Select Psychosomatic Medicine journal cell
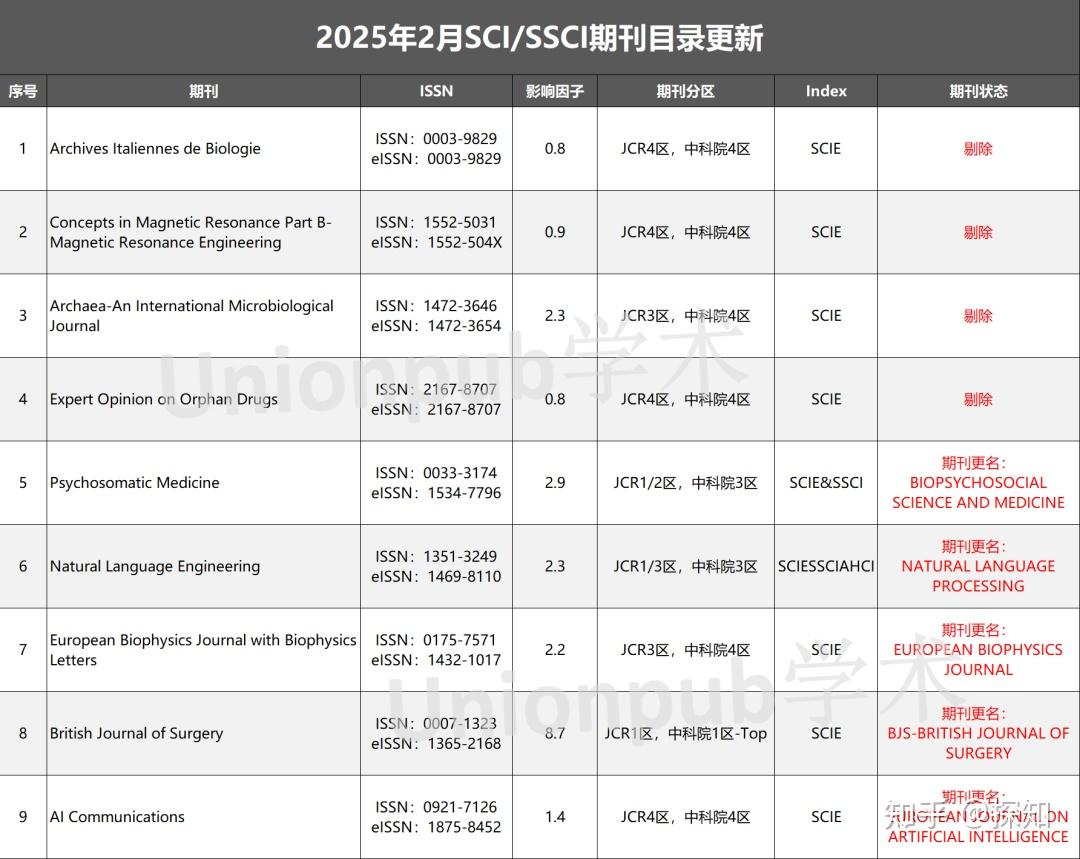 pos(204,483)
